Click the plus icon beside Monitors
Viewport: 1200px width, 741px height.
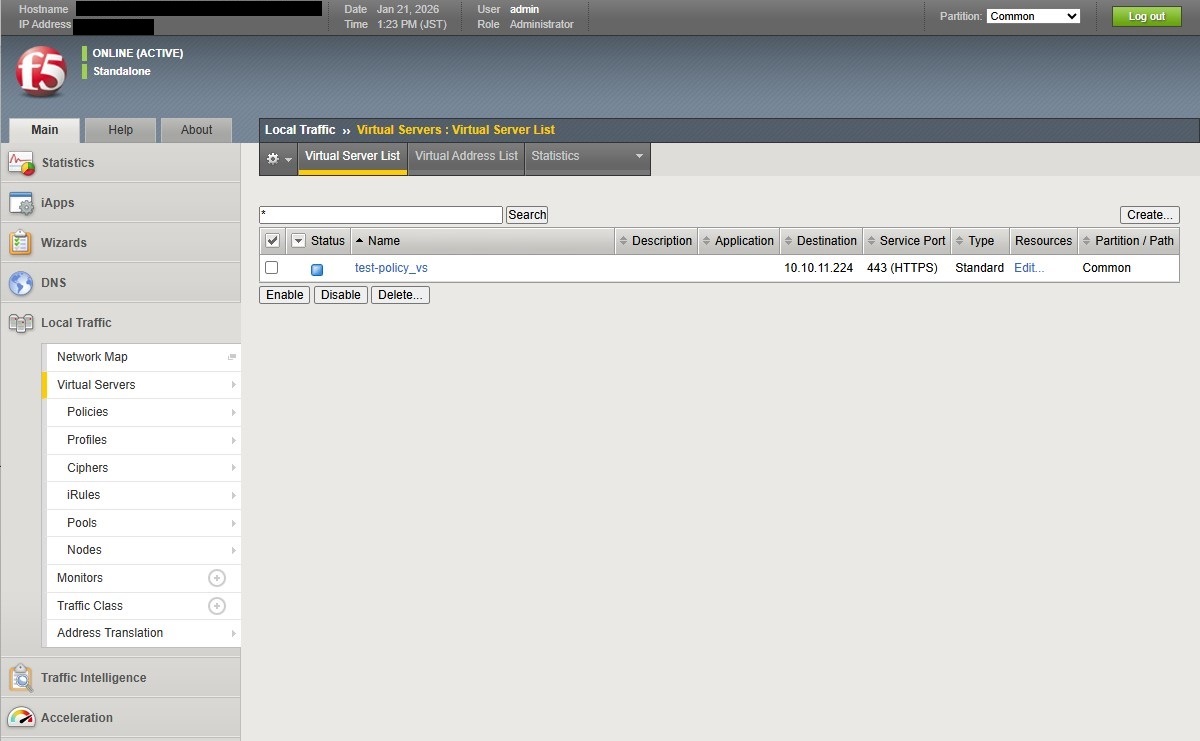point(216,578)
